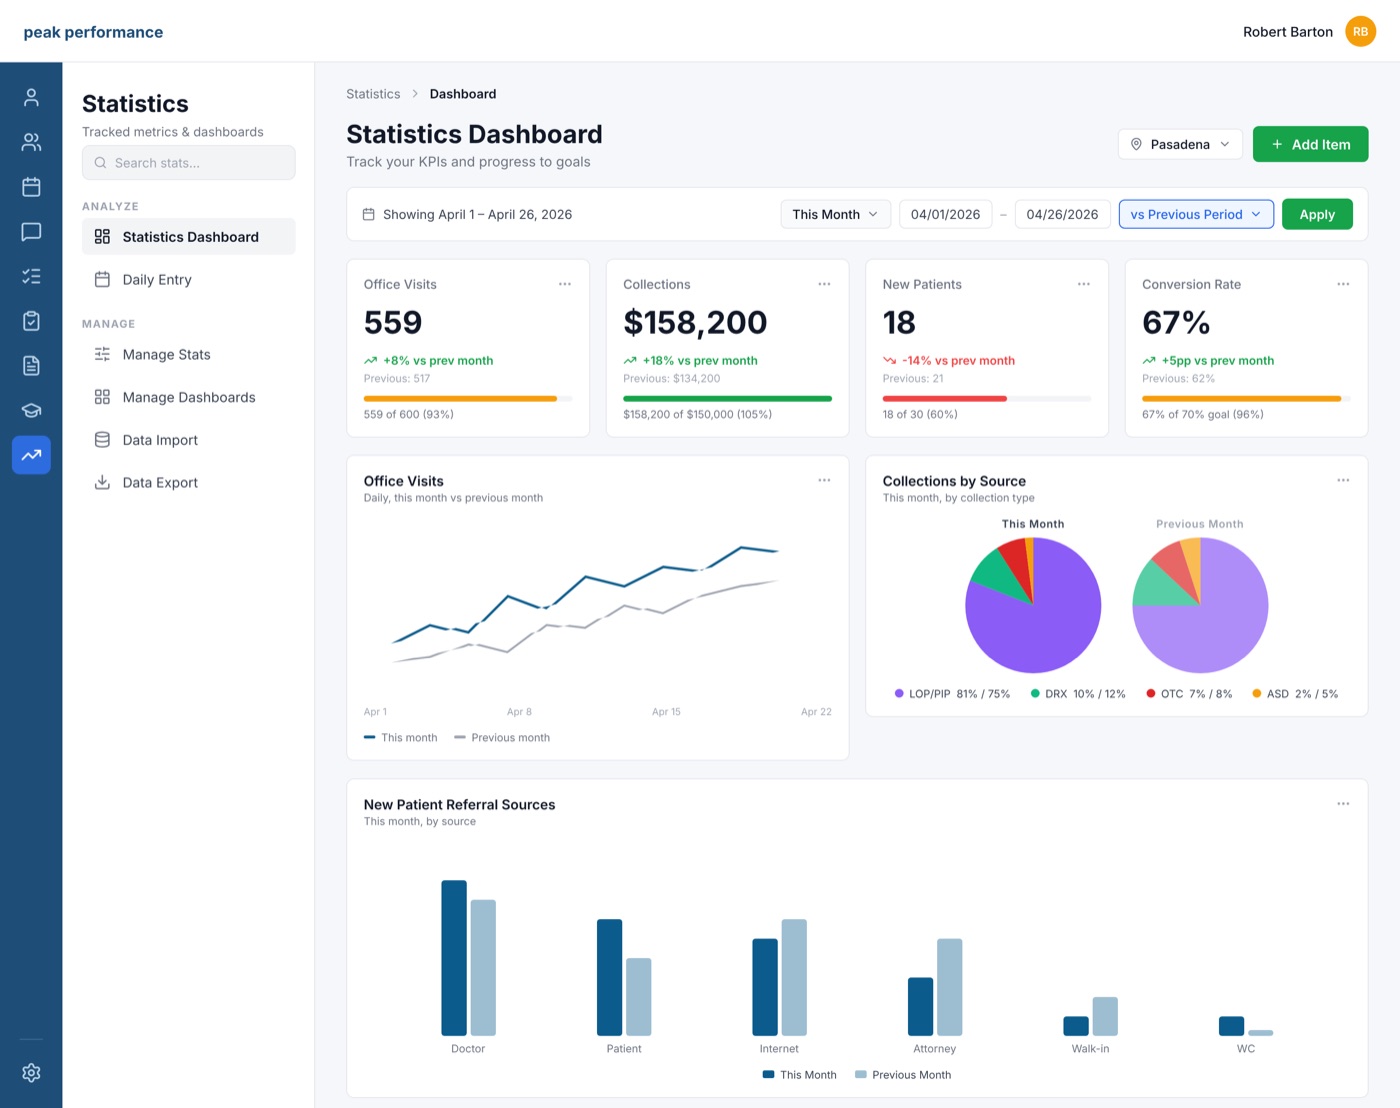Open the graduation cap training icon

[x=31, y=410]
